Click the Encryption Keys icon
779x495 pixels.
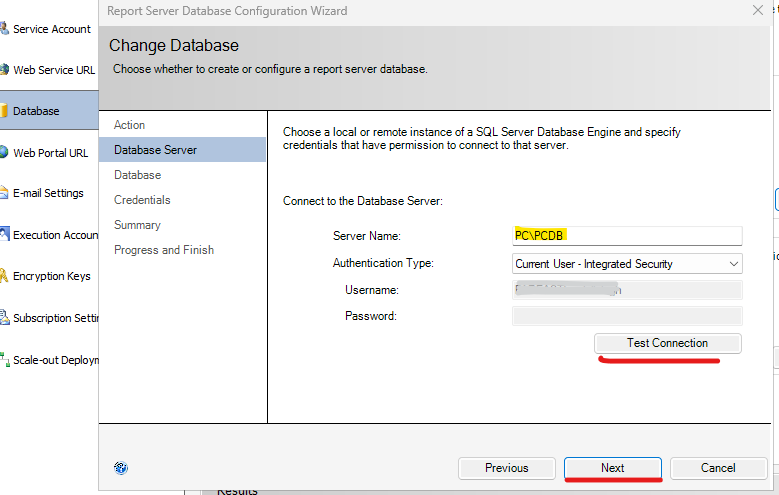(x=4, y=275)
